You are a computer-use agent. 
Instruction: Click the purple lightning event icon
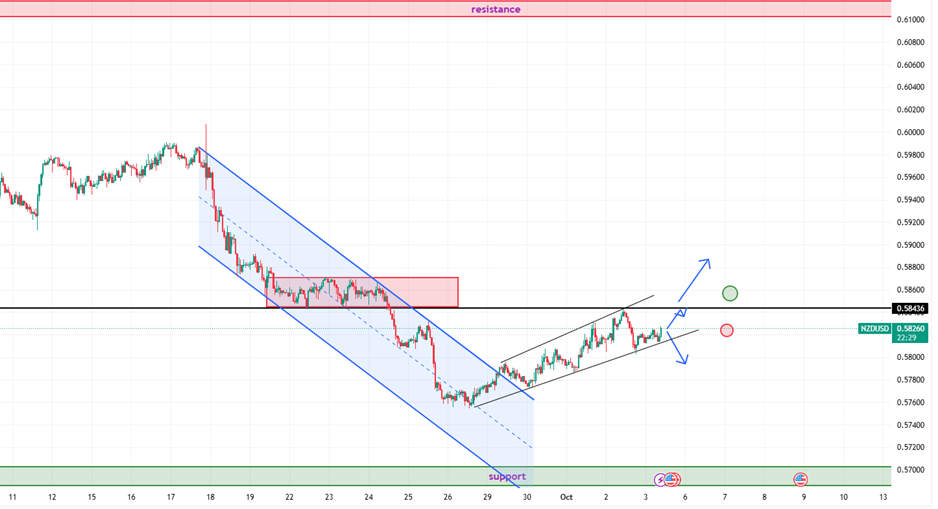pos(660,480)
